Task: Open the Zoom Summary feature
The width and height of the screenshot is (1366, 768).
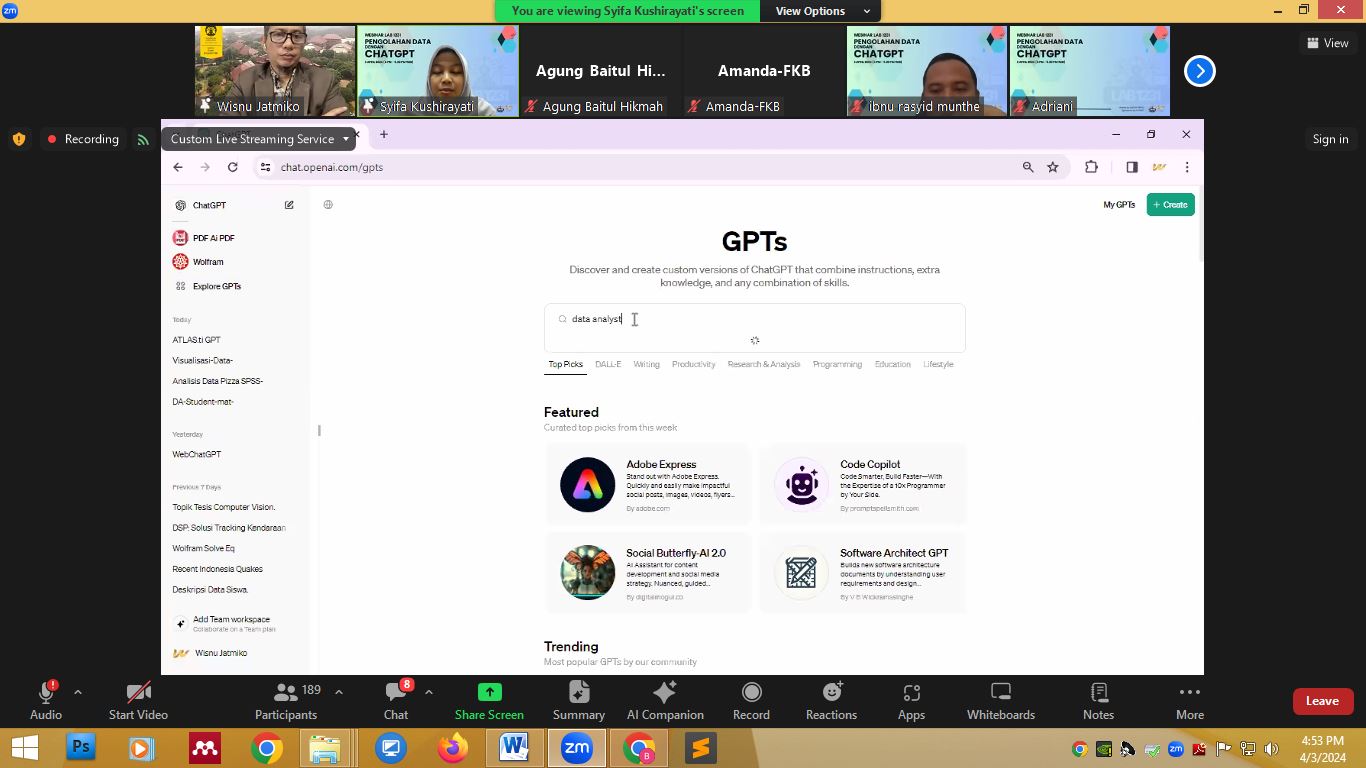Action: pyautogui.click(x=579, y=699)
